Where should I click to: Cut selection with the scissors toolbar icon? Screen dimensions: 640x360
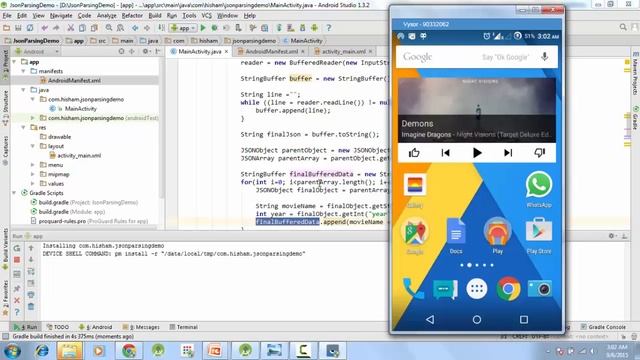[71, 28]
